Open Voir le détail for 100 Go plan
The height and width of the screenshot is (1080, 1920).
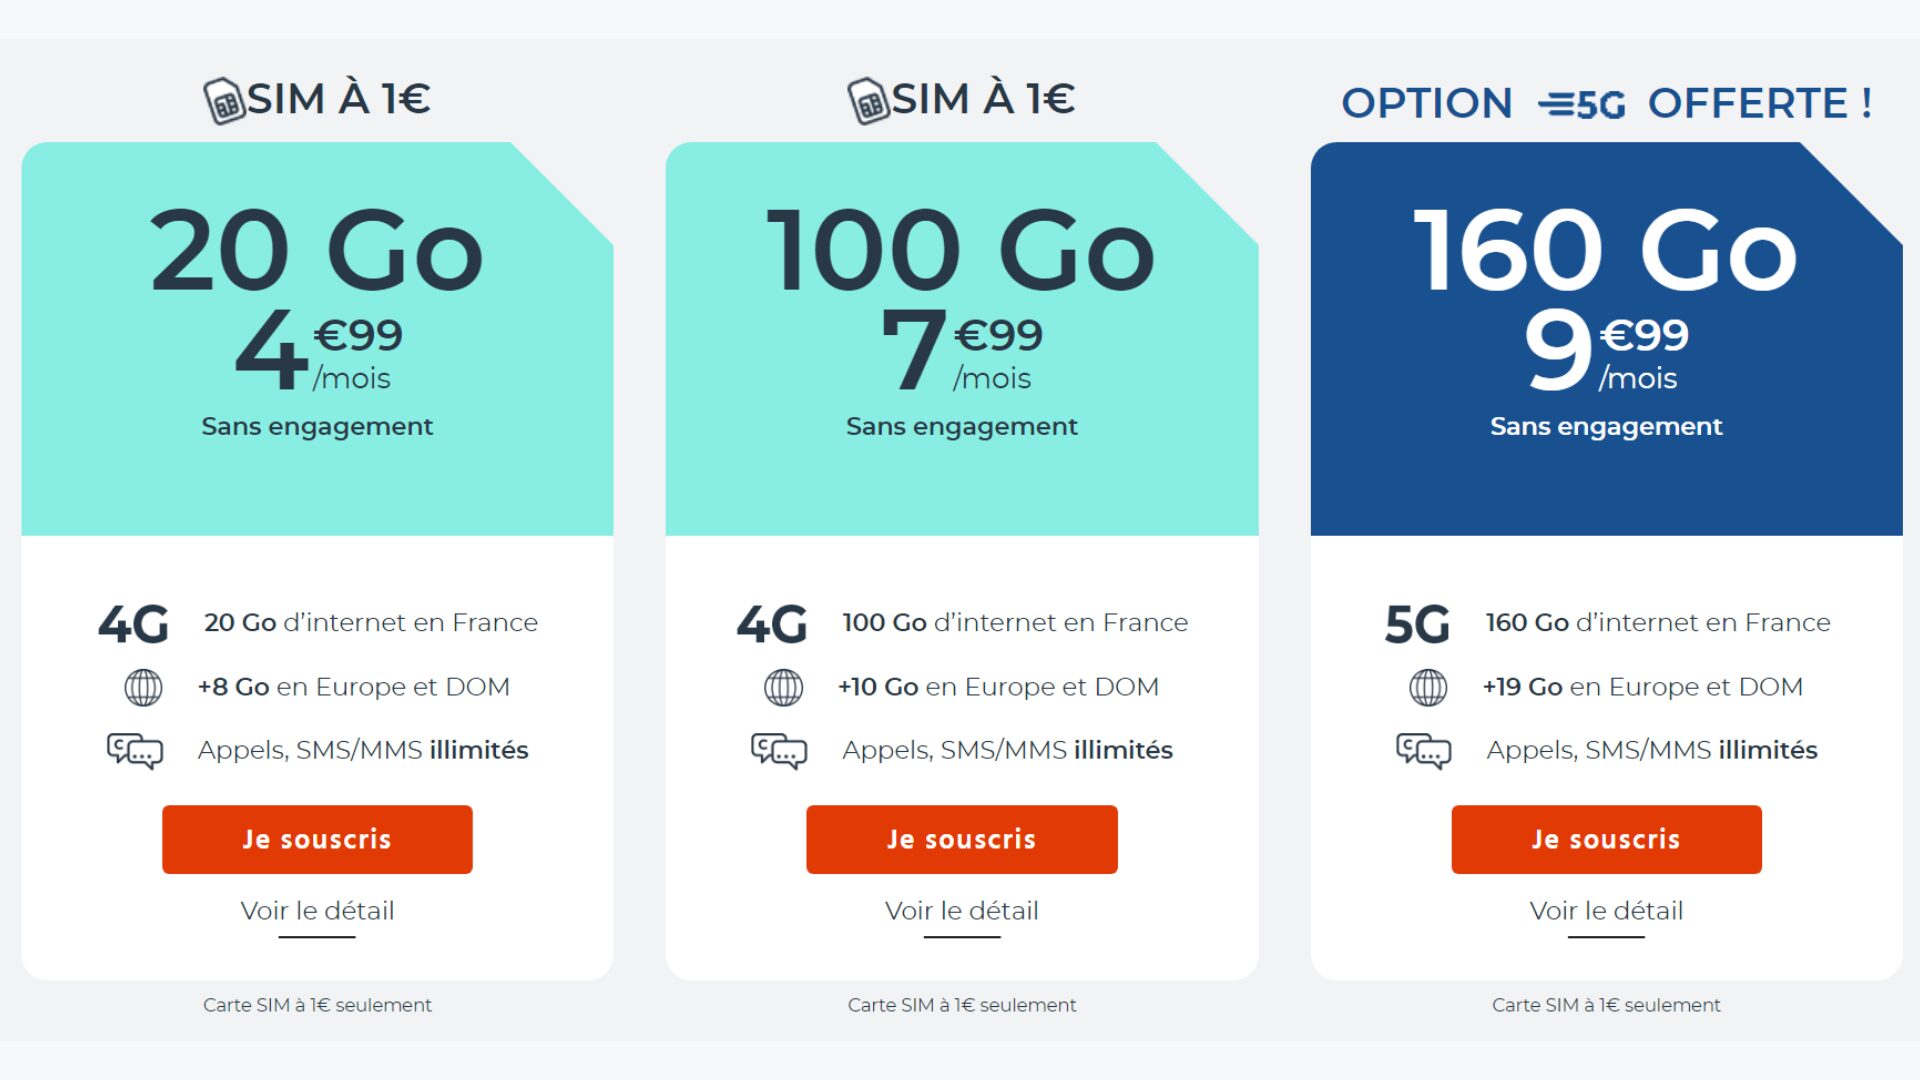(x=962, y=911)
